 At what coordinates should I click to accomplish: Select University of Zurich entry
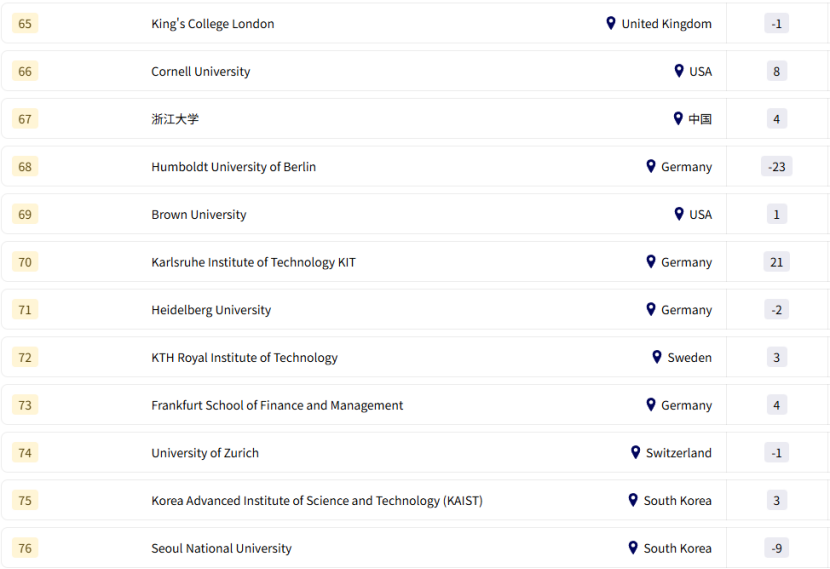(205, 453)
